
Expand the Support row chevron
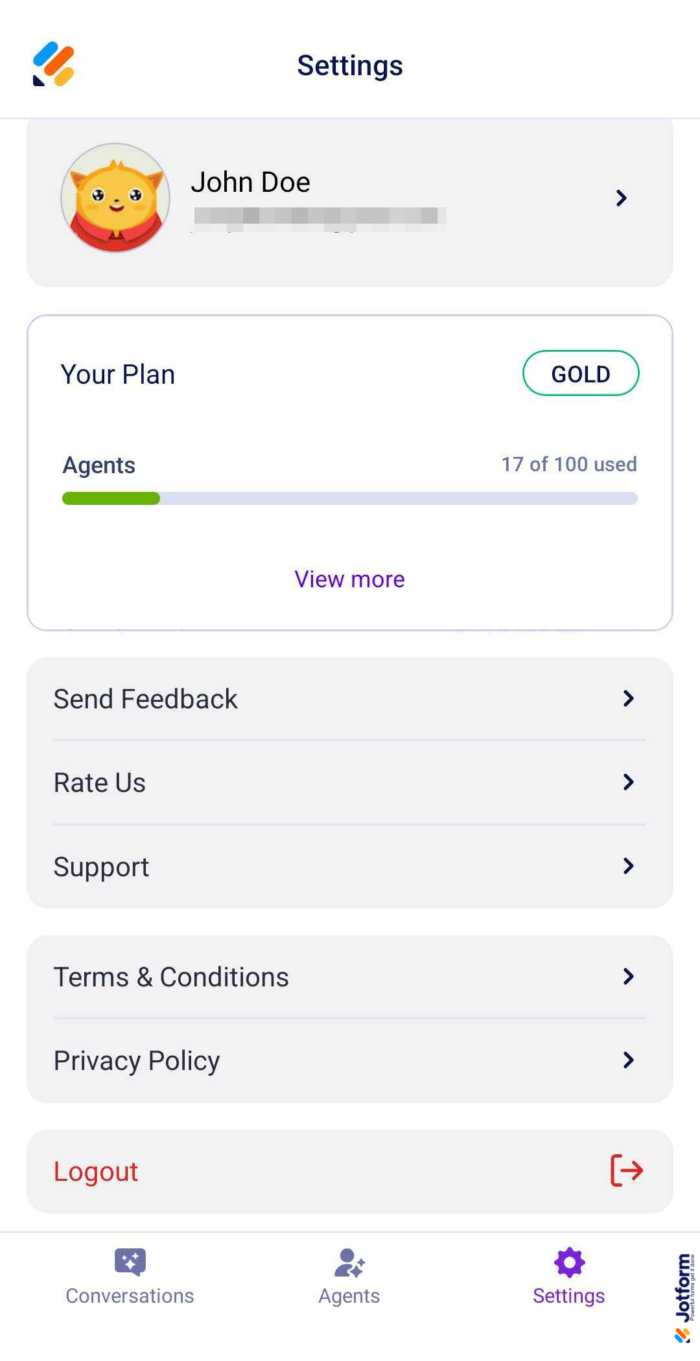point(629,866)
